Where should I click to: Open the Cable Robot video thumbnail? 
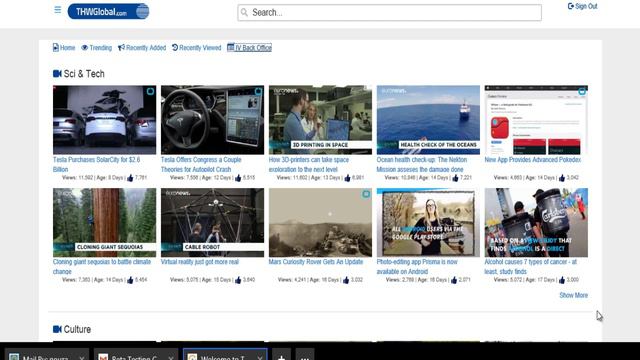212,222
